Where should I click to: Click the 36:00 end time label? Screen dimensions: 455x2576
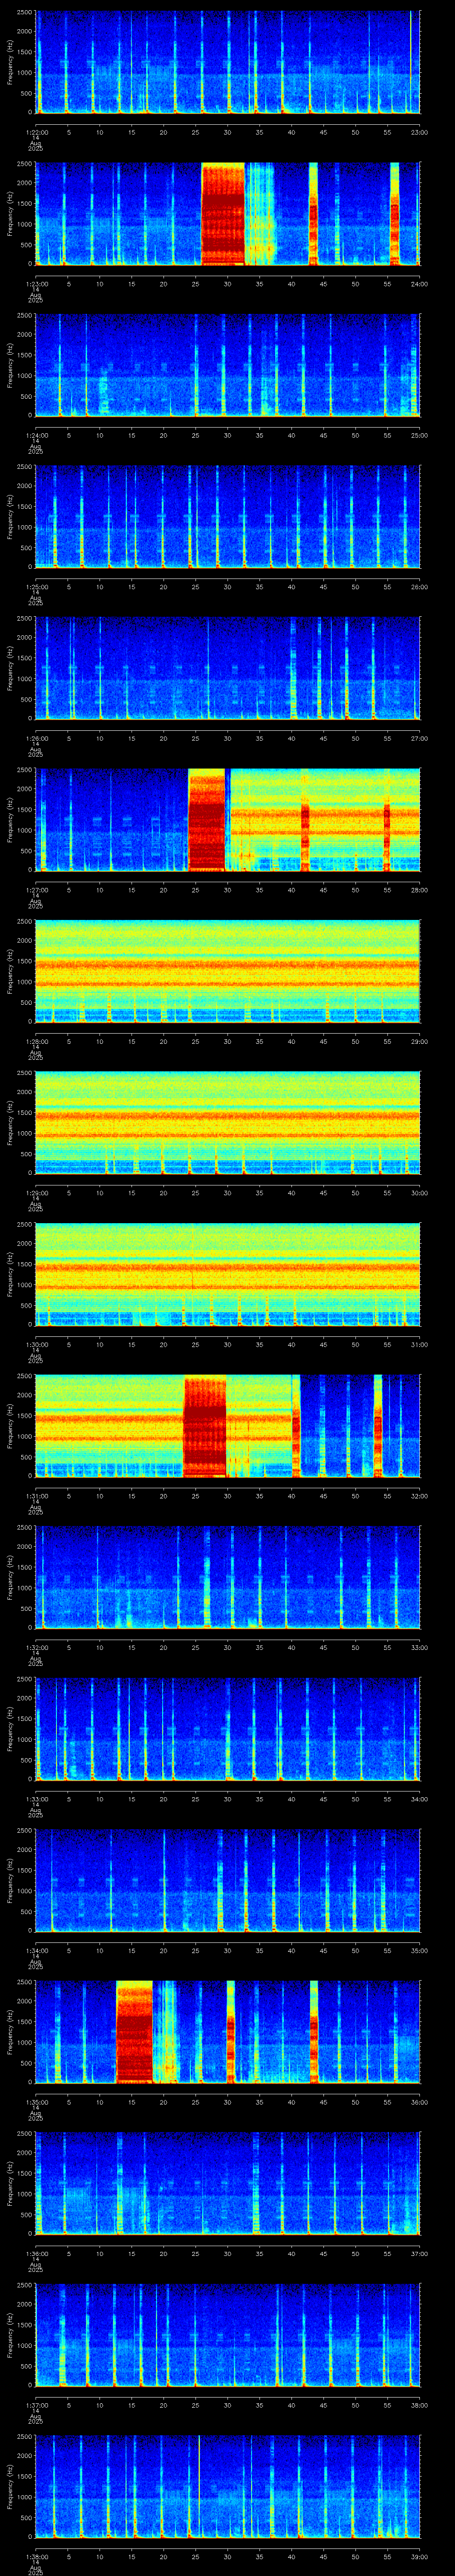click(x=419, y=2102)
